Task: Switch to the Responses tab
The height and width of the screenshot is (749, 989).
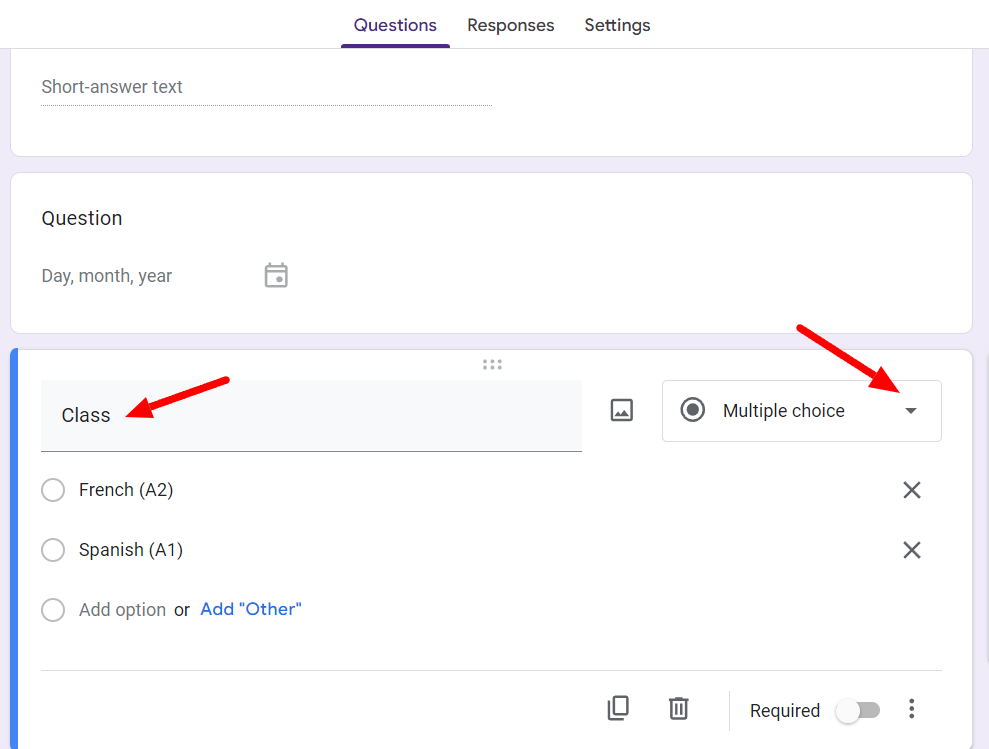Action: pos(510,25)
